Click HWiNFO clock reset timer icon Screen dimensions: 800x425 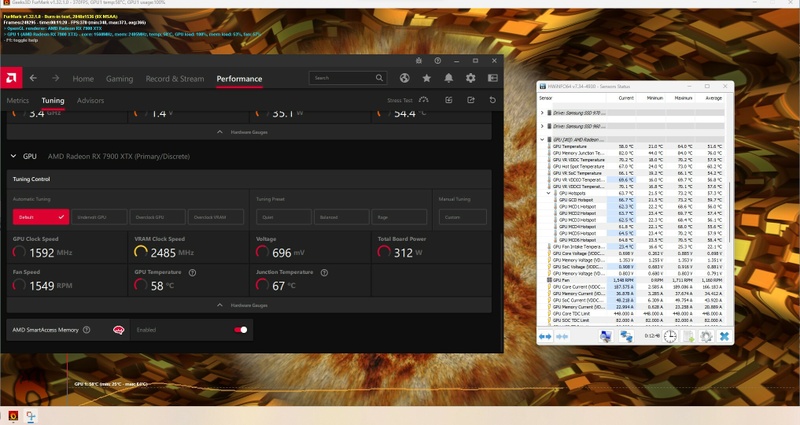point(670,336)
